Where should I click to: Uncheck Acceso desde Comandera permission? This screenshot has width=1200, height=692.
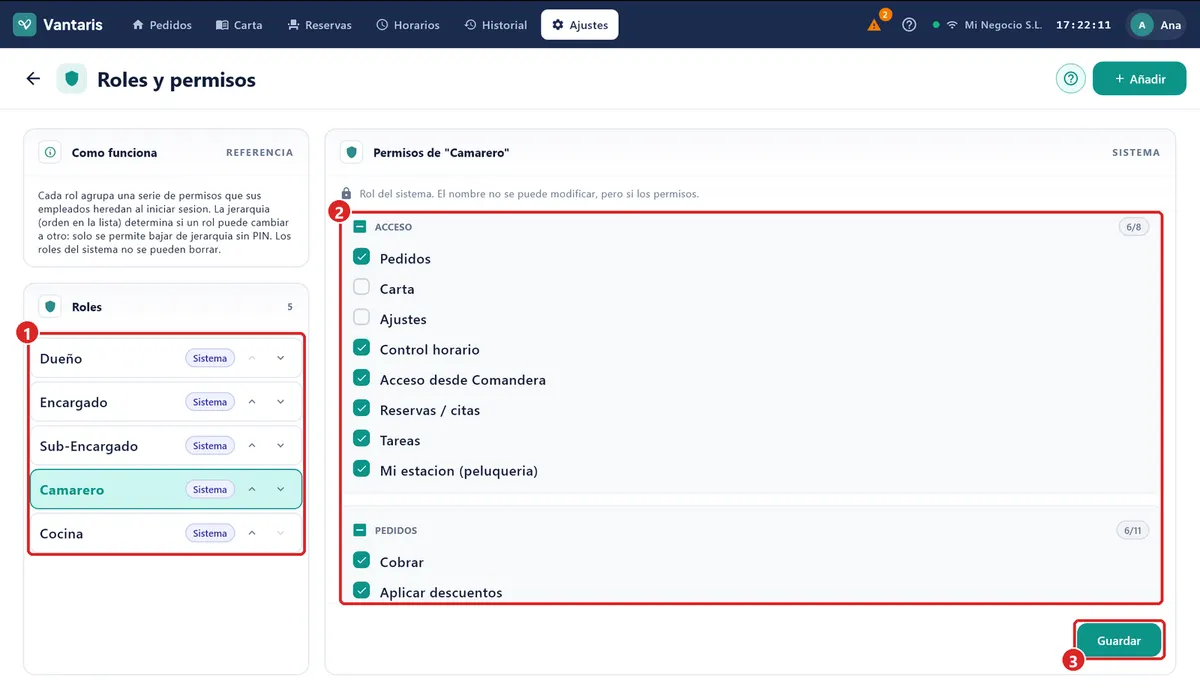pyautogui.click(x=362, y=378)
